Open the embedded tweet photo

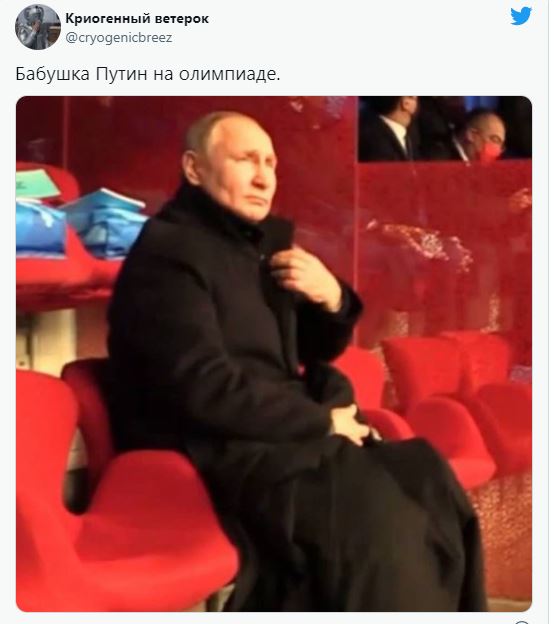point(274,353)
